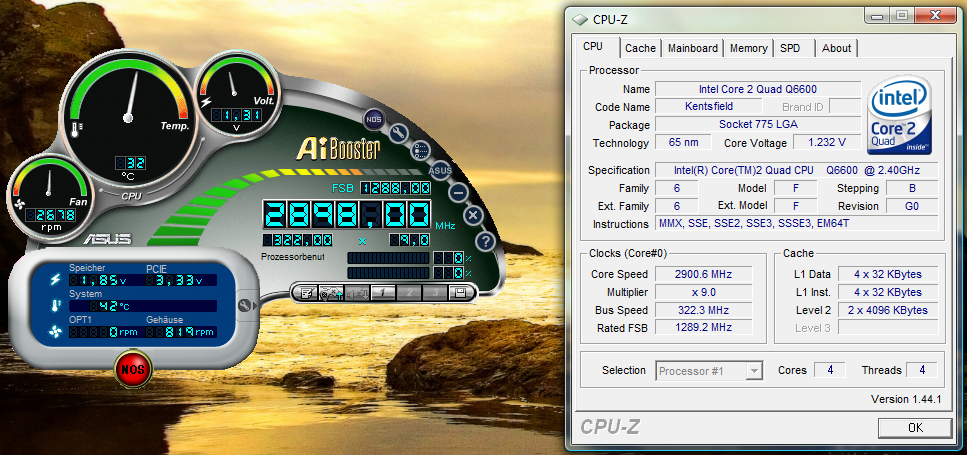Click the Rated FSB 1289.2 MHz field
The image size is (967, 455).
click(704, 328)
